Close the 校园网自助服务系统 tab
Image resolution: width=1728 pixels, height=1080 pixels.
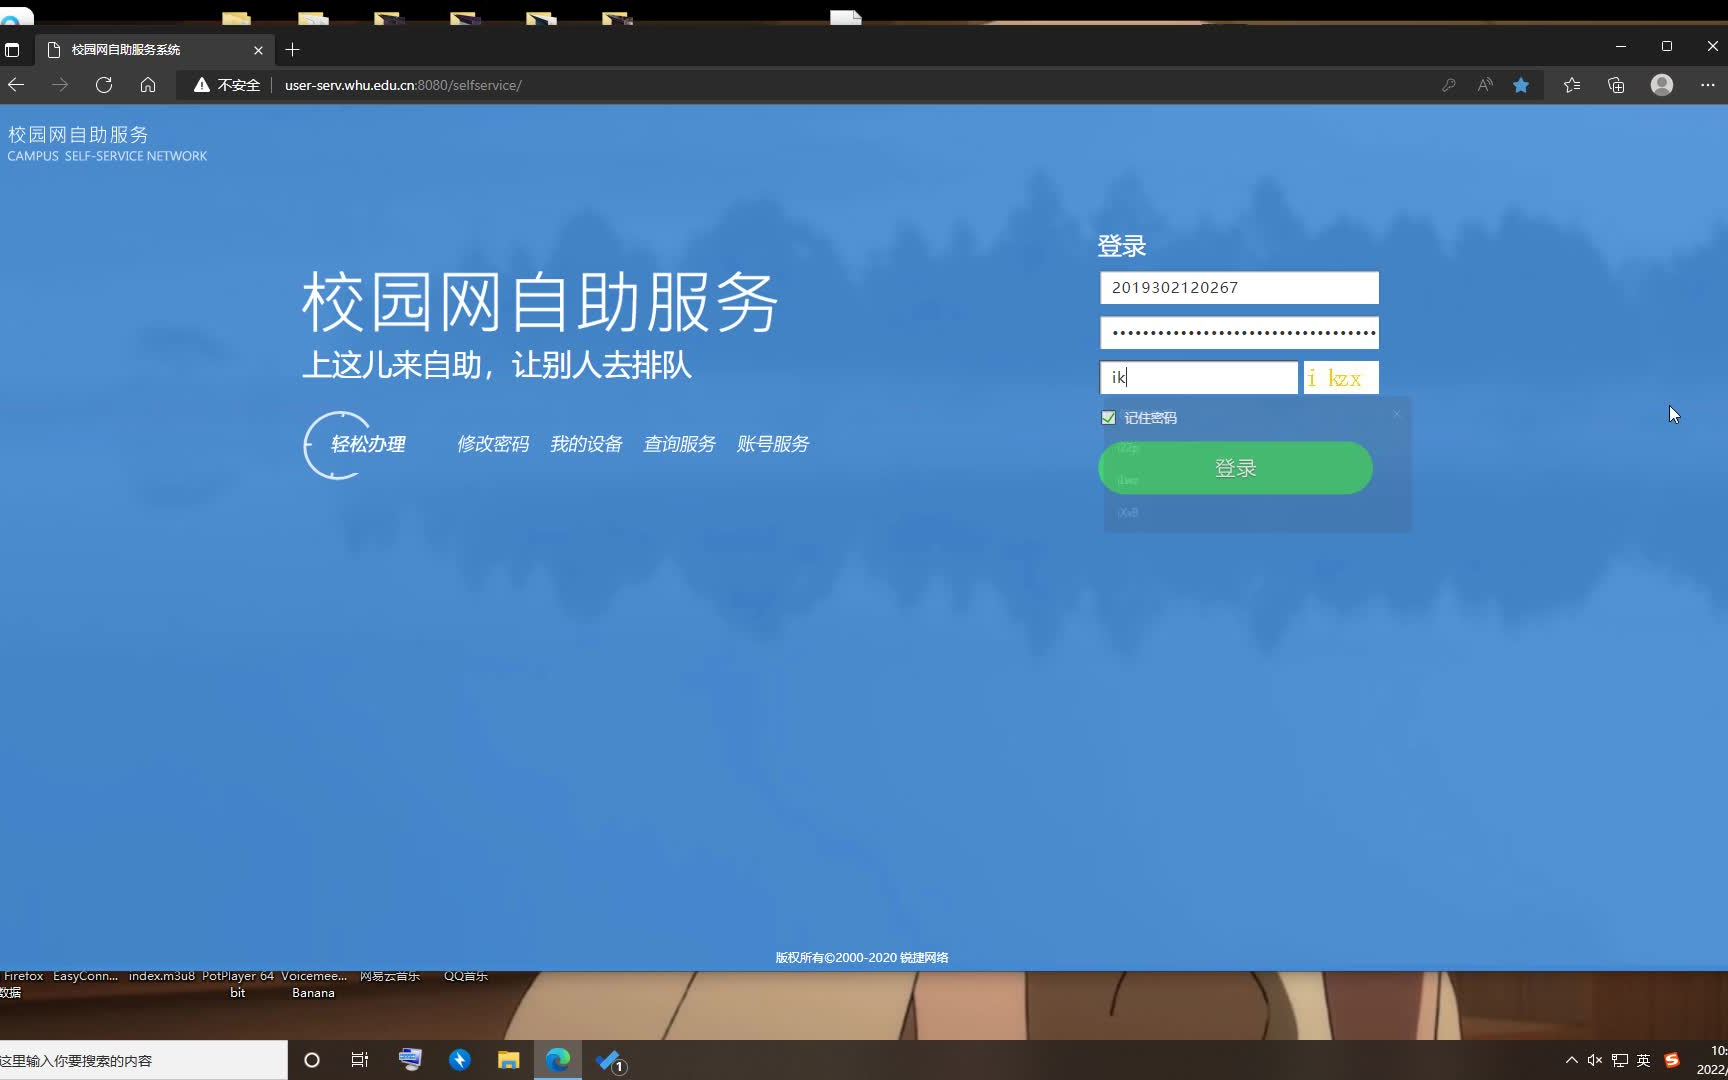click(258, 49)
